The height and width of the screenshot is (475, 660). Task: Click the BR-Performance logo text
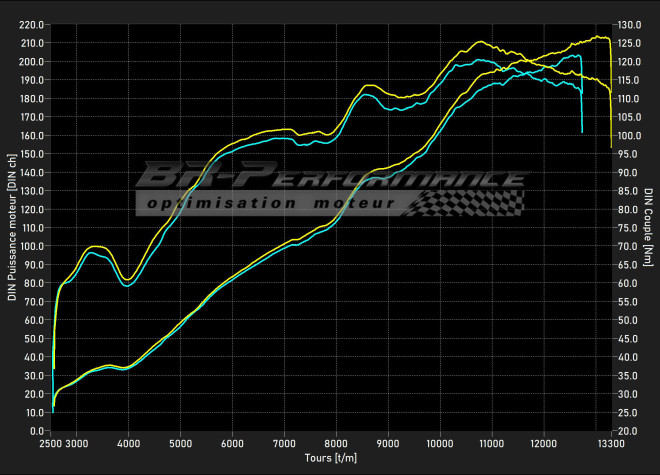pos(330,178)
